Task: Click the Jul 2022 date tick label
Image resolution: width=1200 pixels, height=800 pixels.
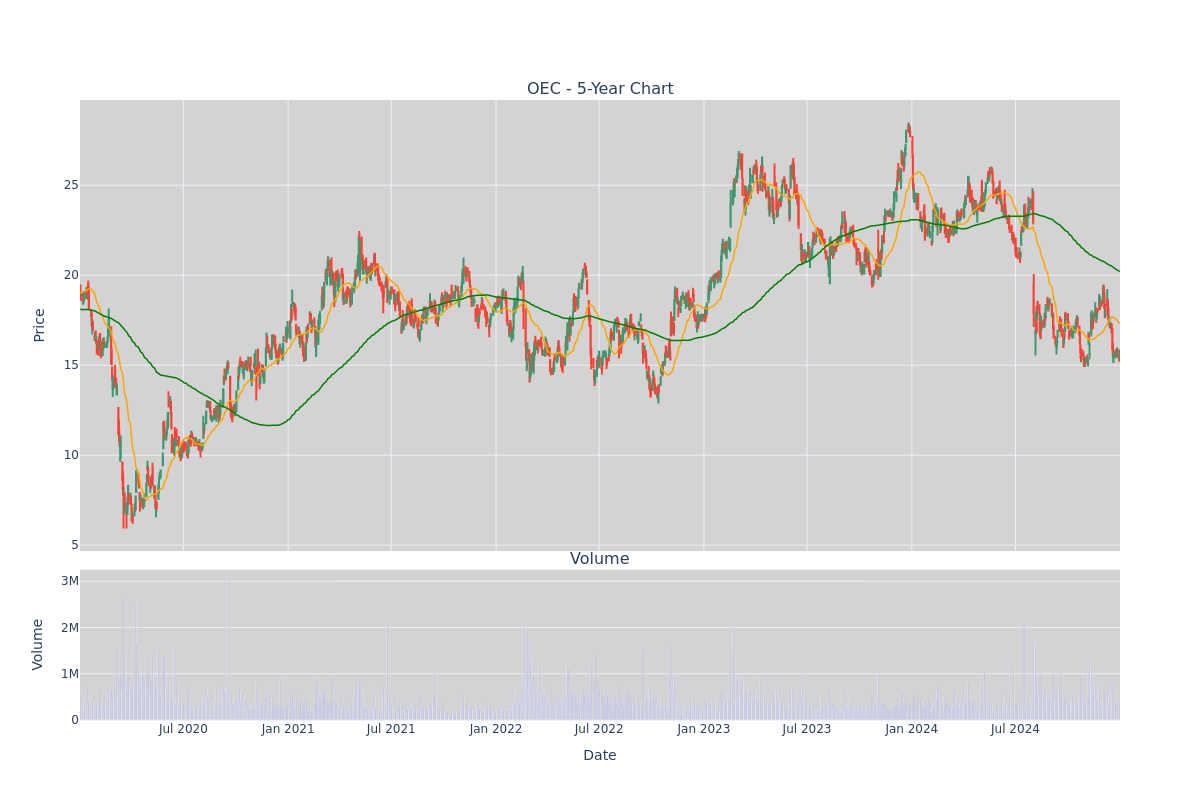Action: pos(599,729)
